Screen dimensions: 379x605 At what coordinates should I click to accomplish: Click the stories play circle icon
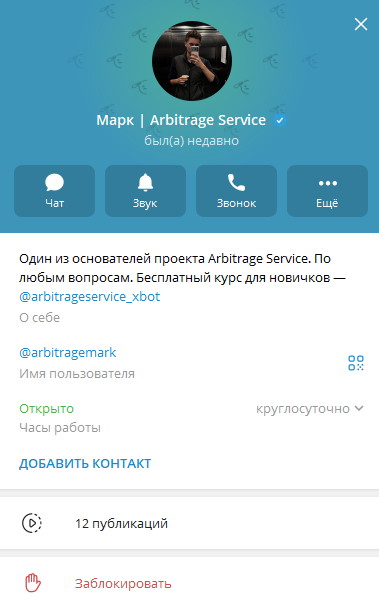click(32, 524)
